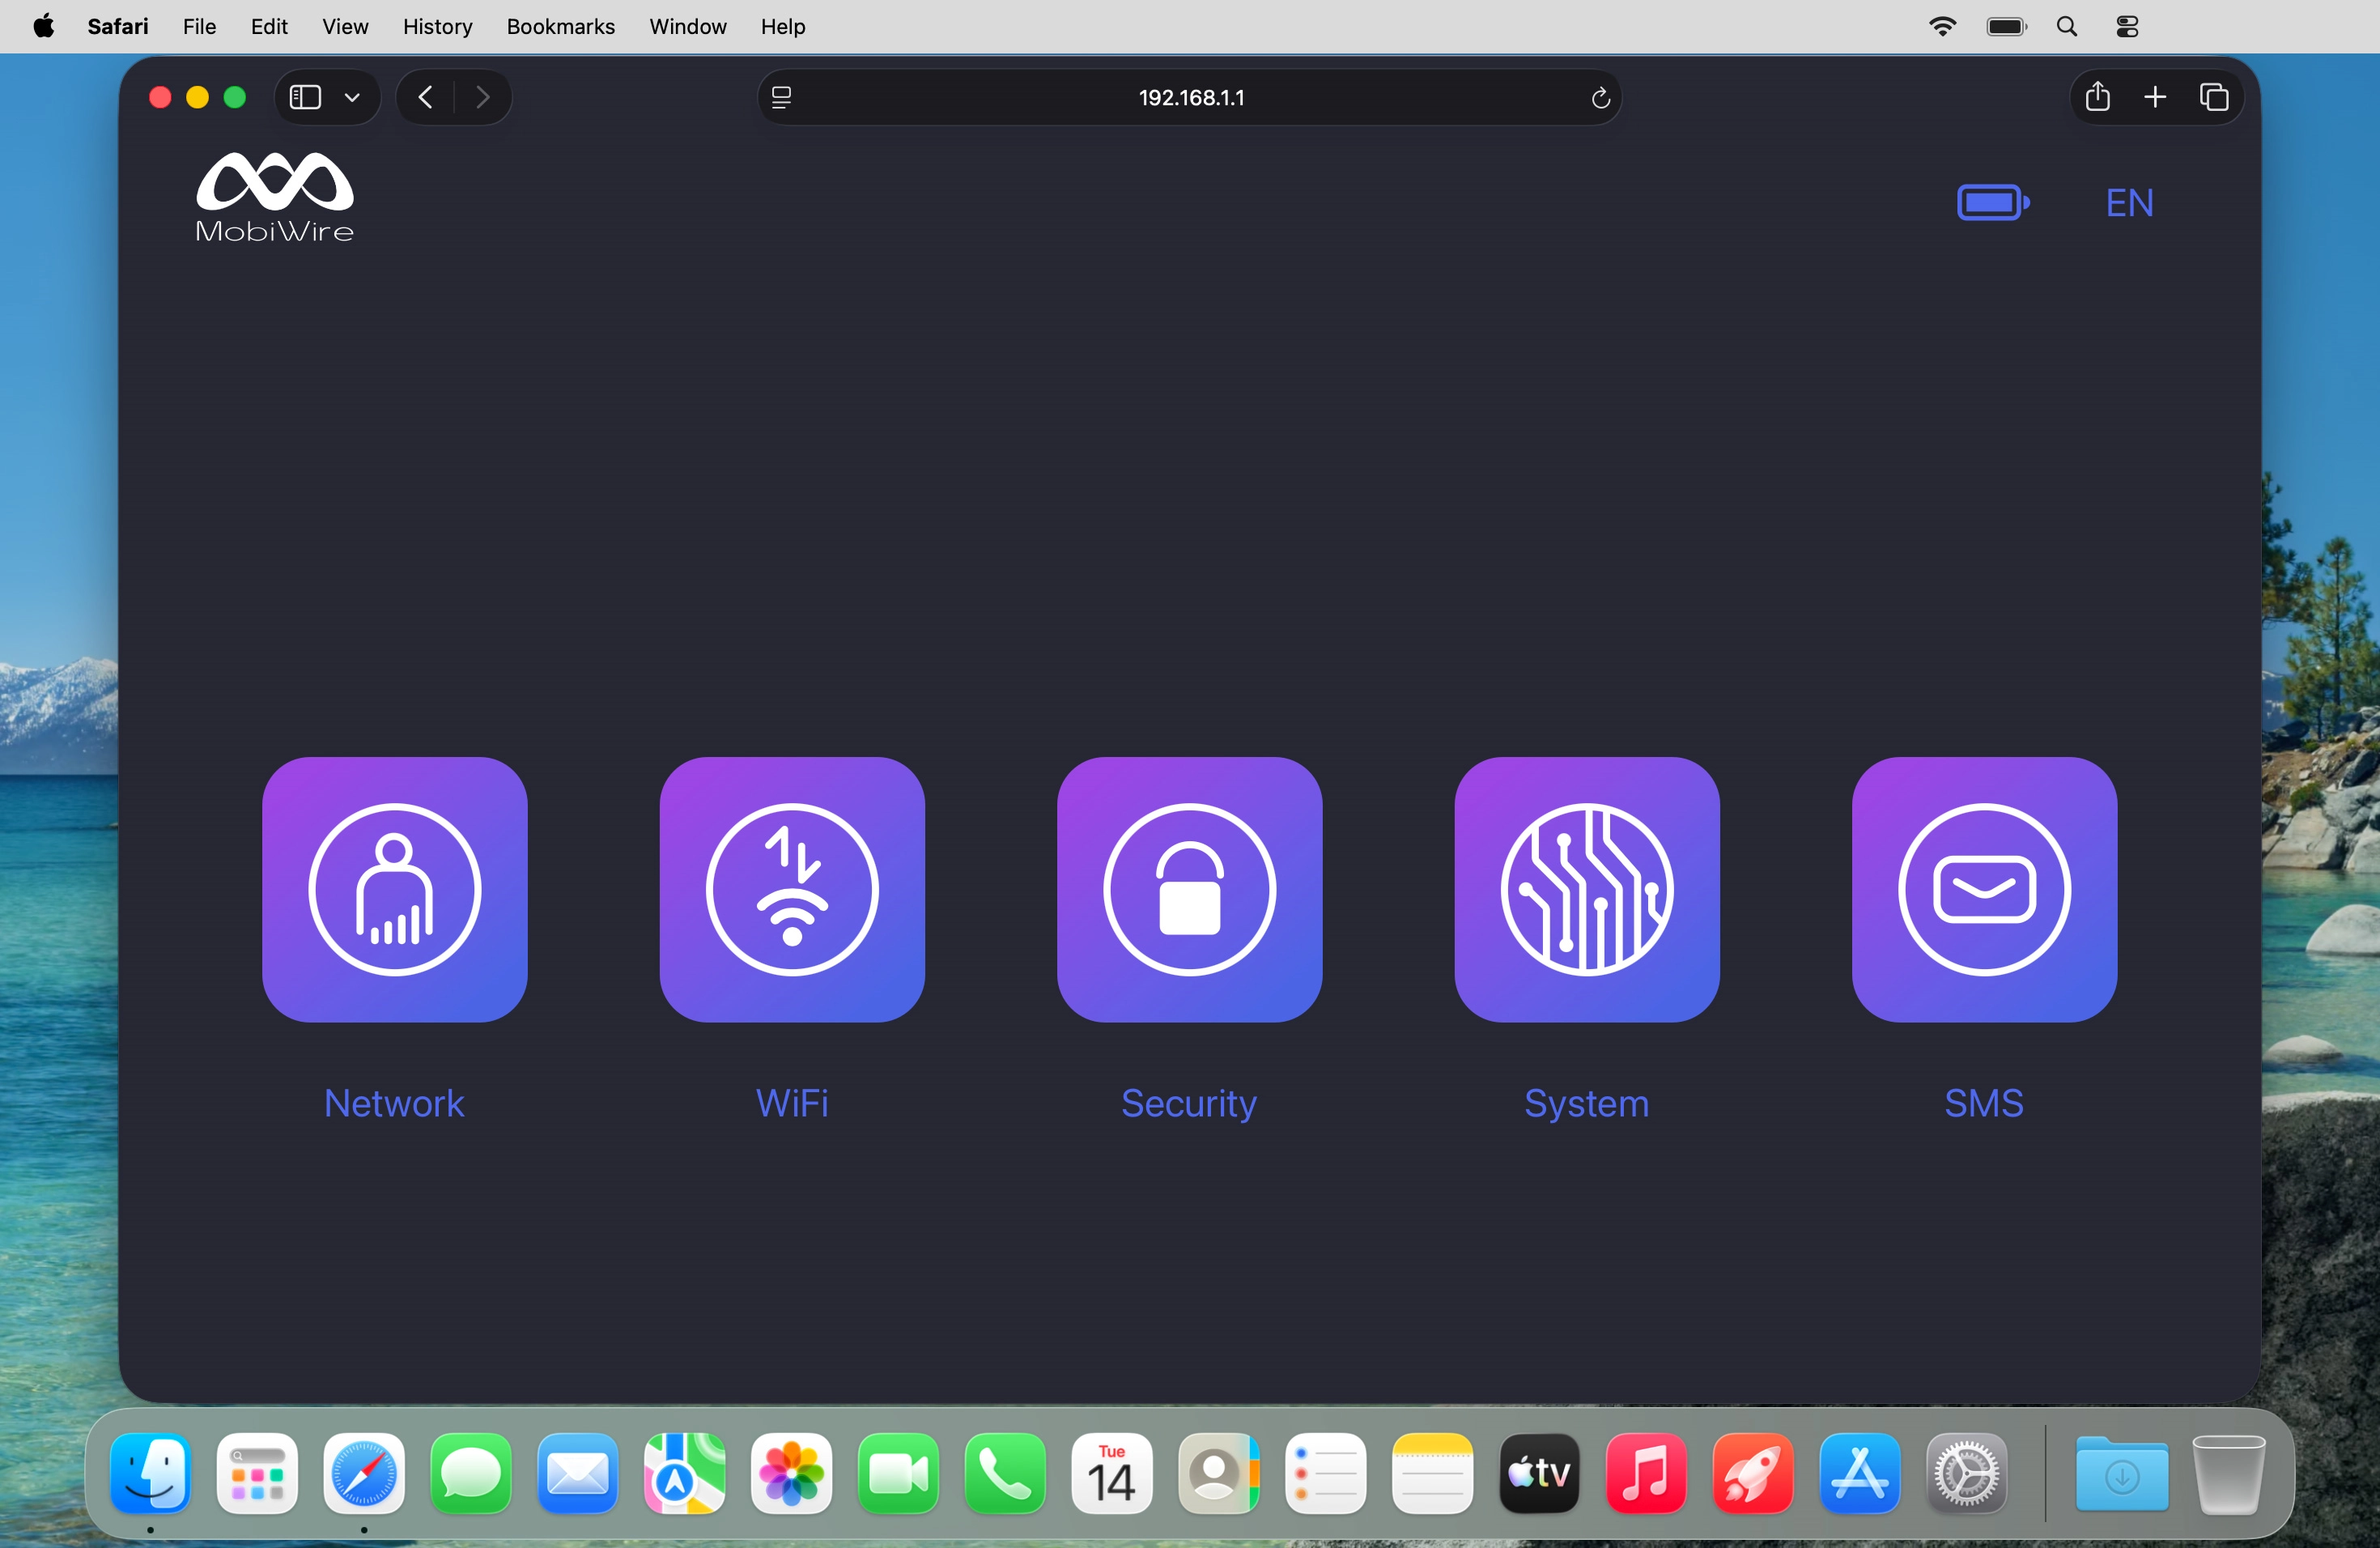Click the router battery status icon

pos(1992,203)
